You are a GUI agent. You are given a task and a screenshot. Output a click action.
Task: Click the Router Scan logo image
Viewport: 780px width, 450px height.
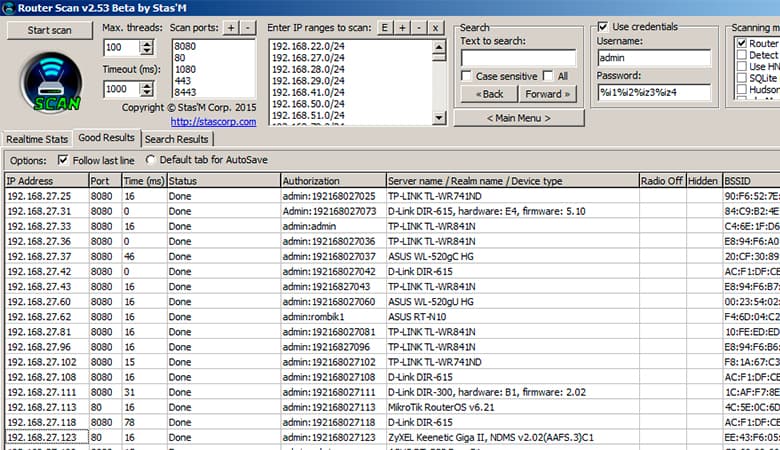coord(51,83)
